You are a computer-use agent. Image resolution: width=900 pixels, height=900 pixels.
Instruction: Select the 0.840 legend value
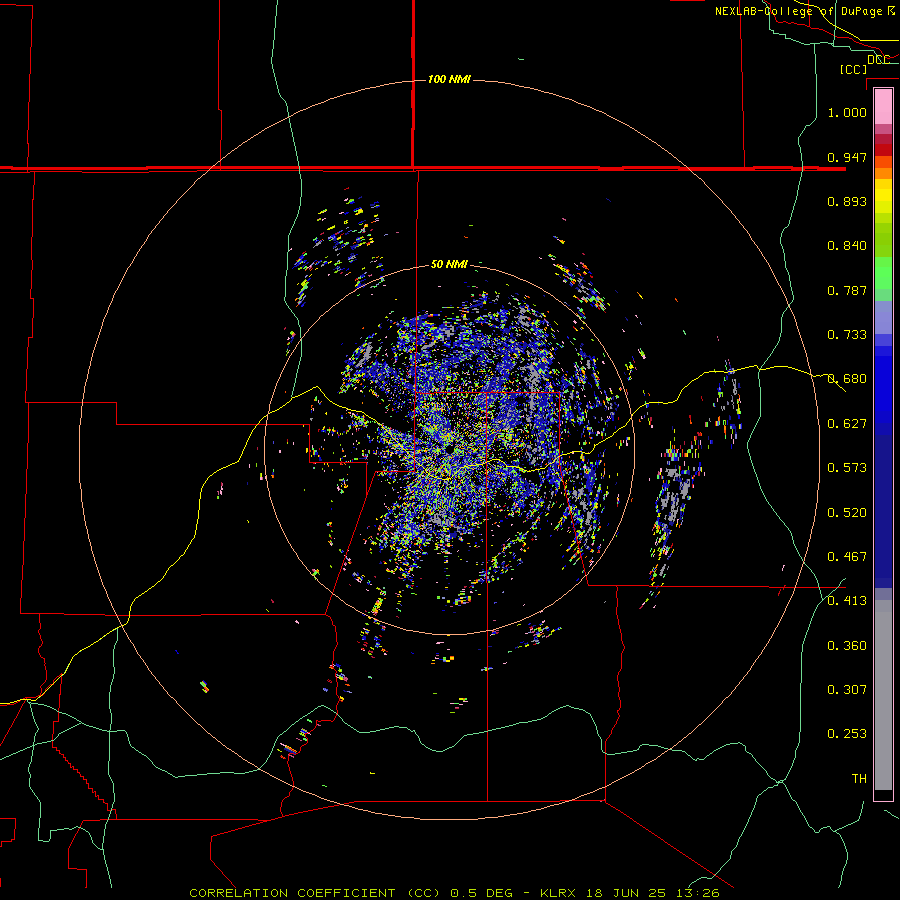coord(847,246)
